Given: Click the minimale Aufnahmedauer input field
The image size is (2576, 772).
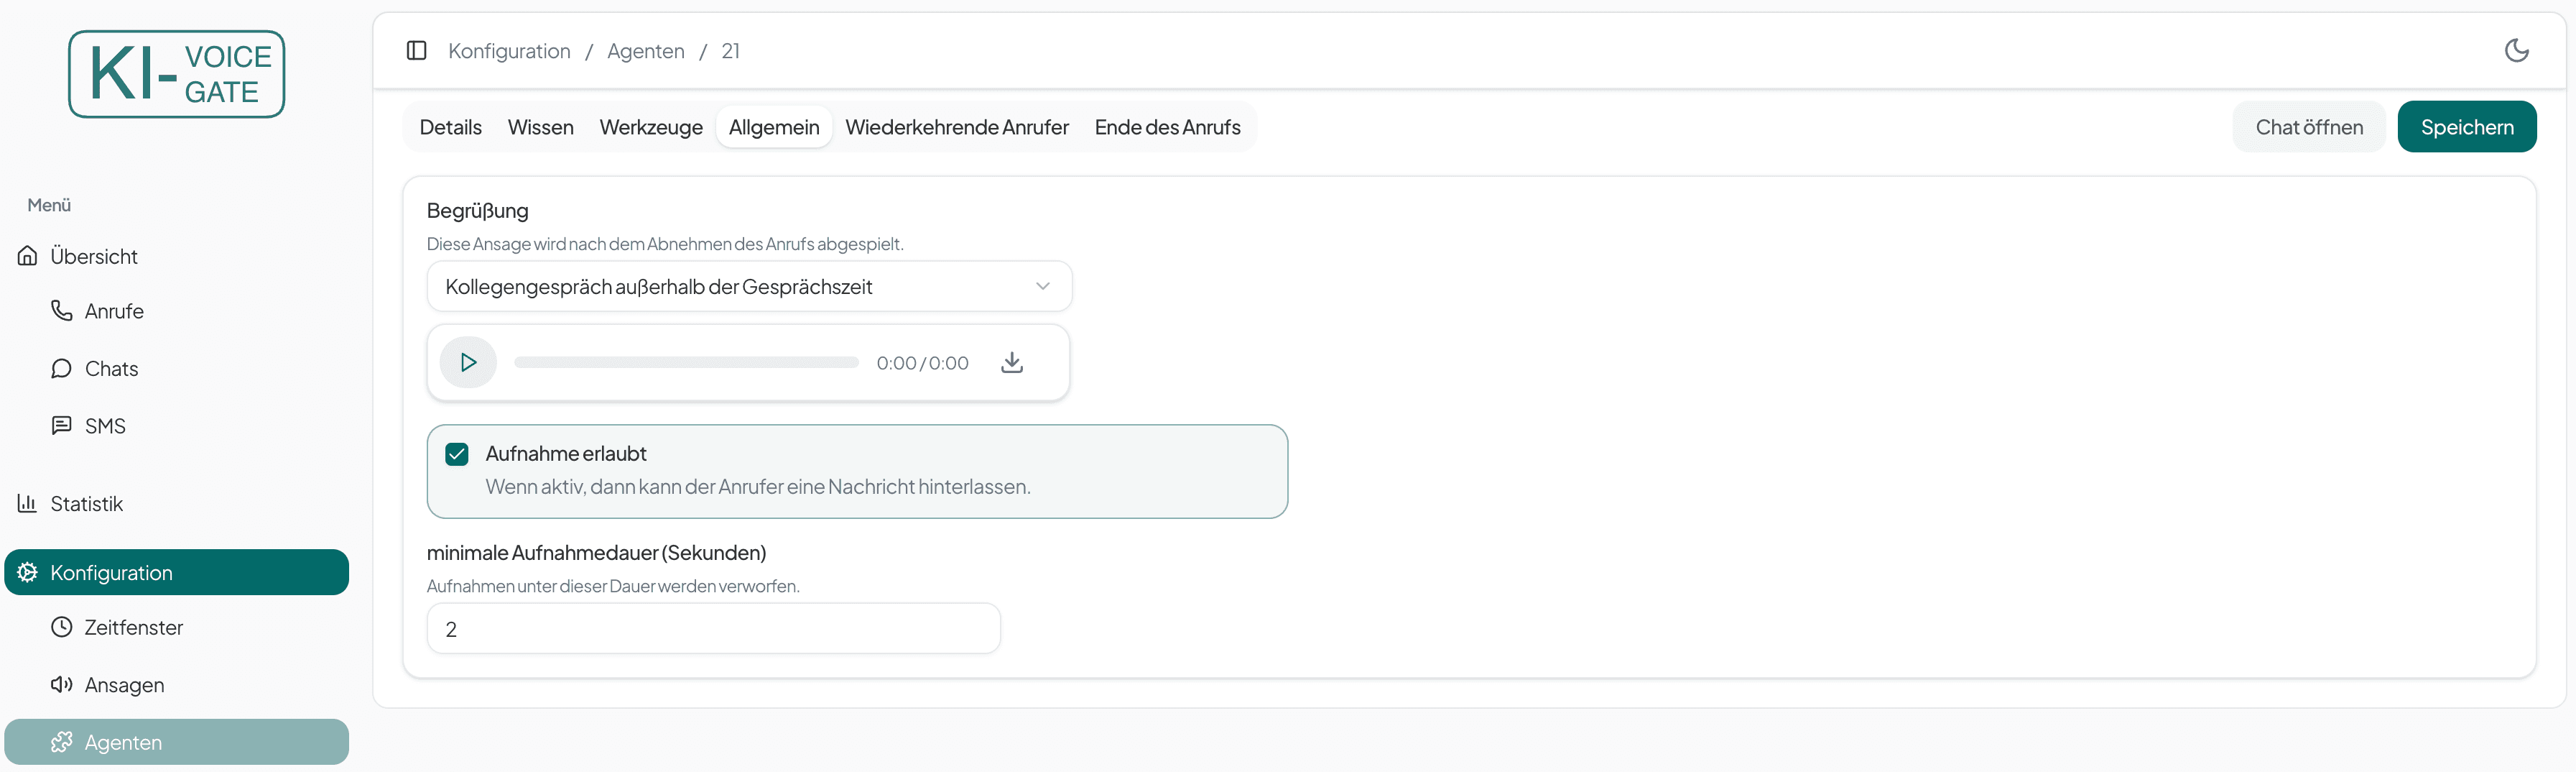Looking at the screenshot, I should tap(712, 628).
